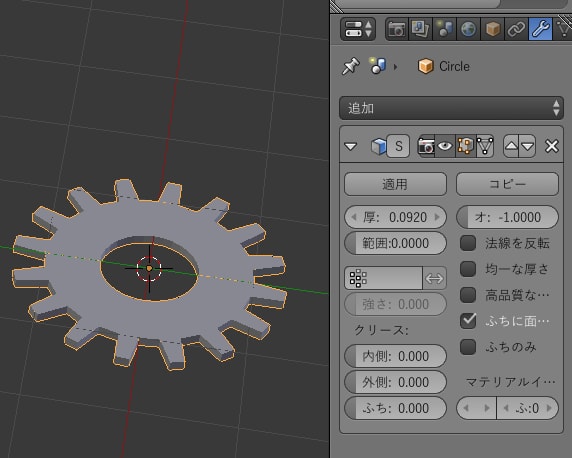Enable the 法線を反転 checkbox
Image resolution: width=572 pixels, height=458 pixels.
tap(468, 243)
